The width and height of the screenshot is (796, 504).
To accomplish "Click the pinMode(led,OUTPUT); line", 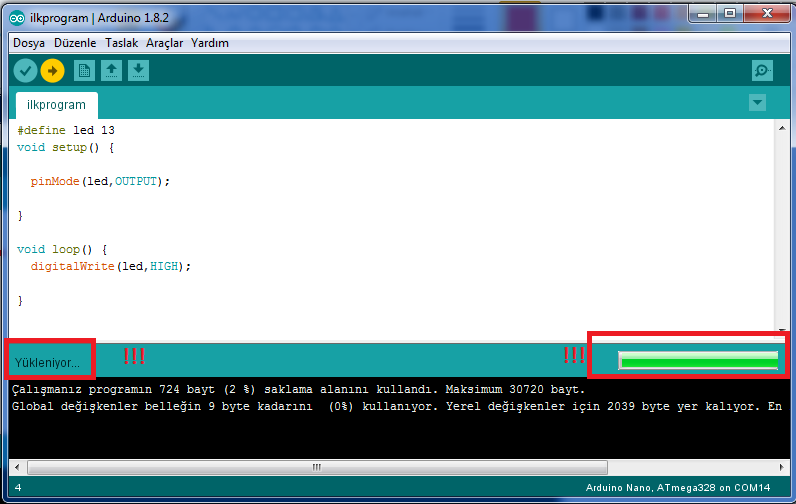I will [x=100, y=182].
